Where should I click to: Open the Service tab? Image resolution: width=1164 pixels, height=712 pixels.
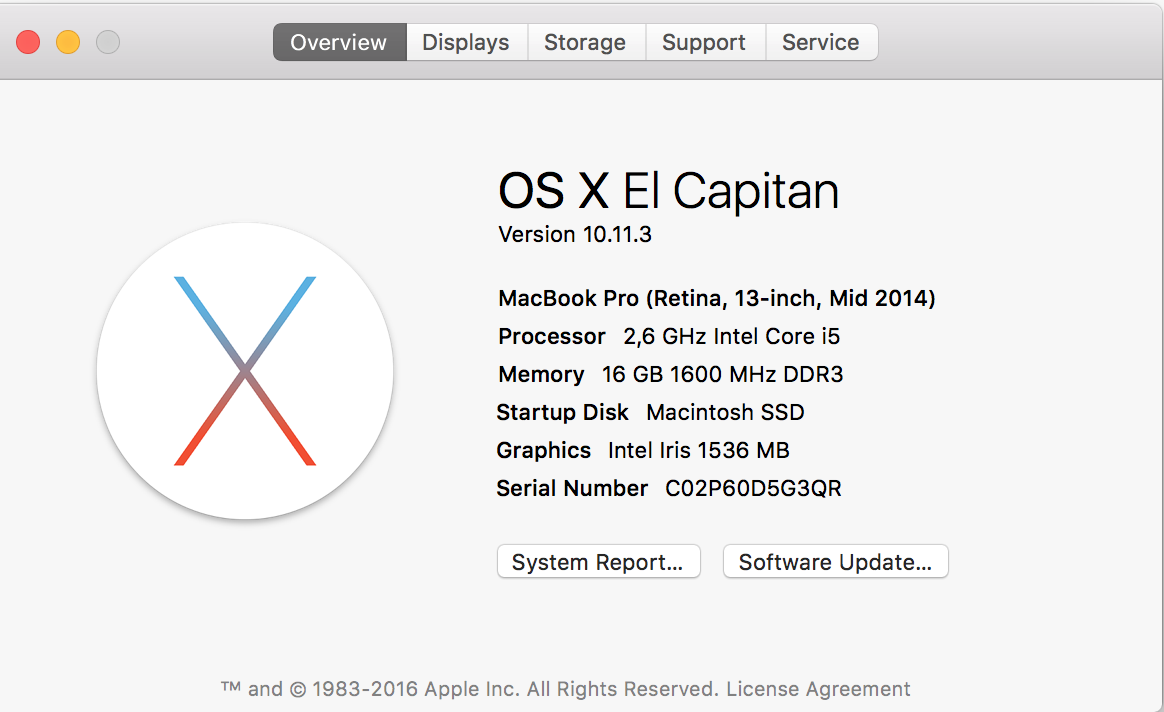820,42
